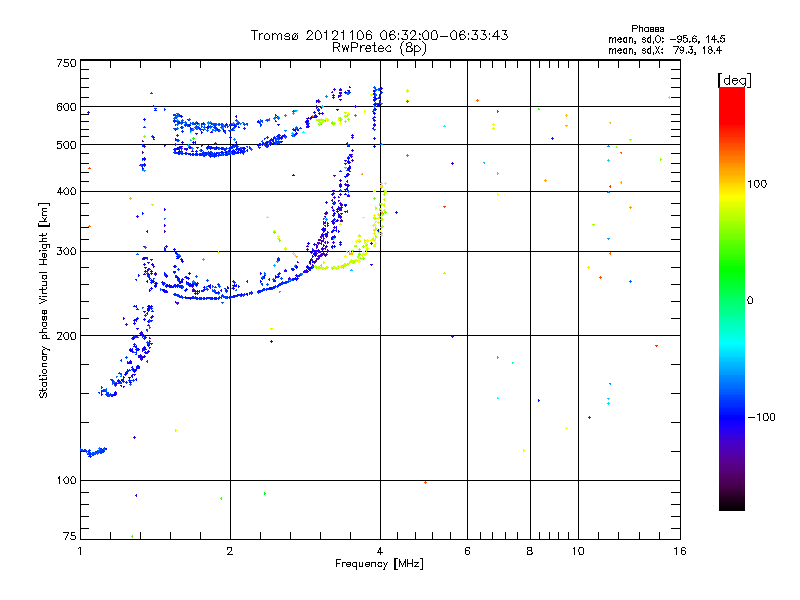Click the "Frequency [MHz]" axis label
Viewport: 800px width, 600px height.
click(379, 564)
